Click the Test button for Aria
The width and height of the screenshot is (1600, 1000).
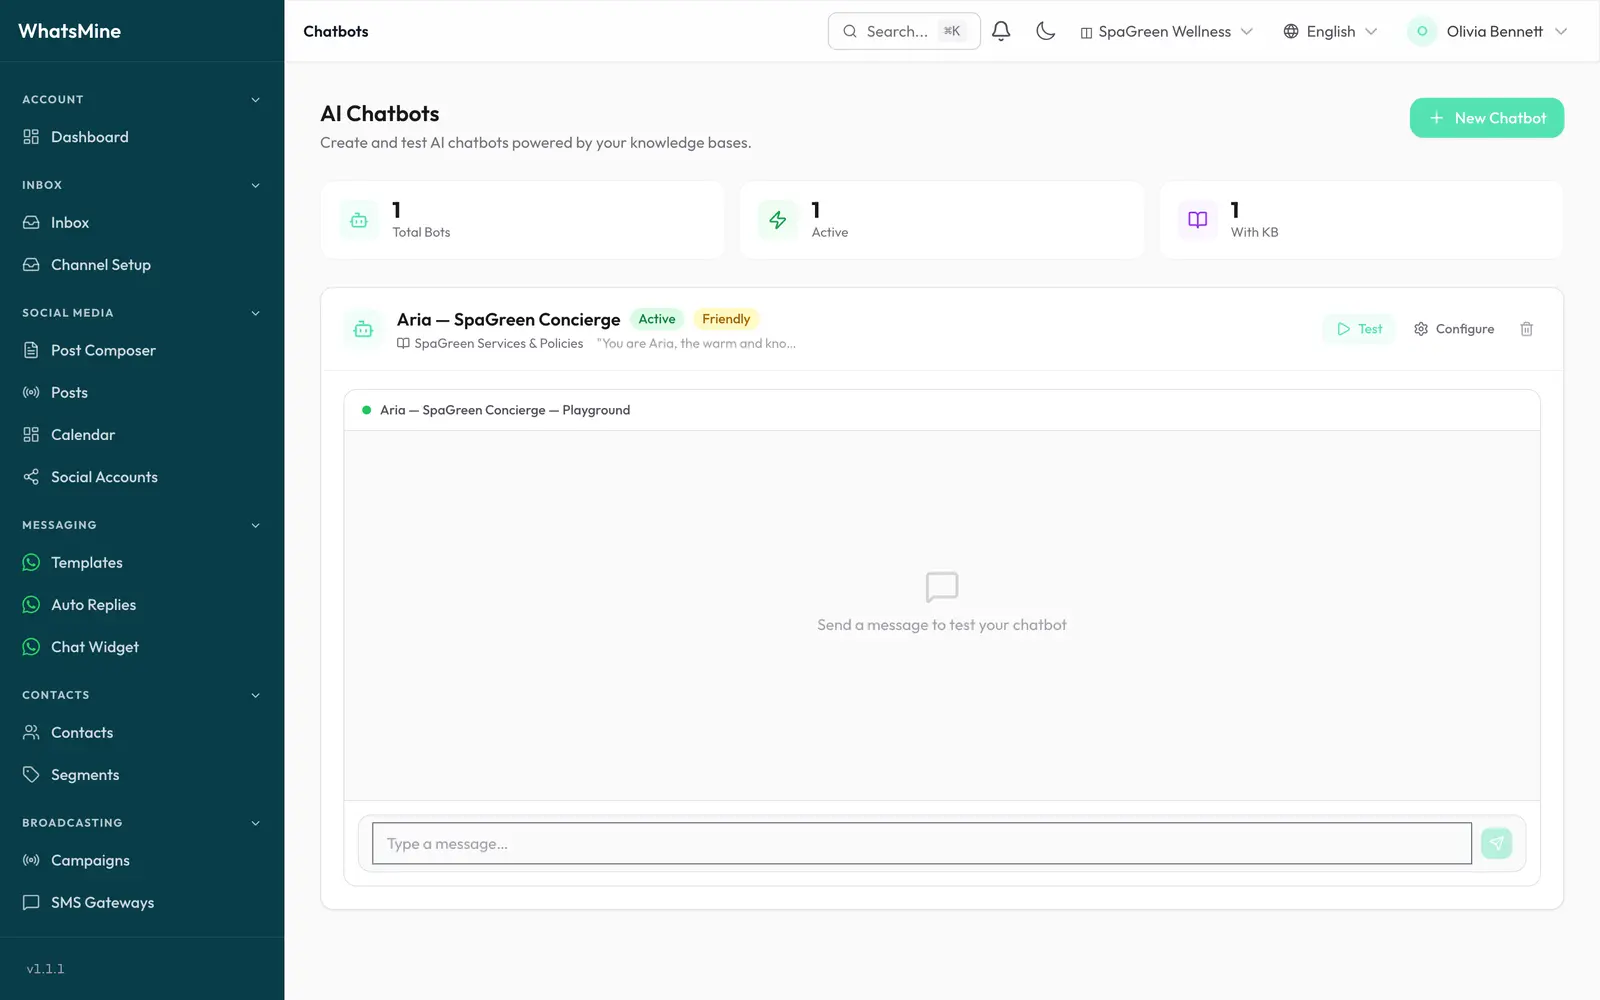pos(1359,329)
